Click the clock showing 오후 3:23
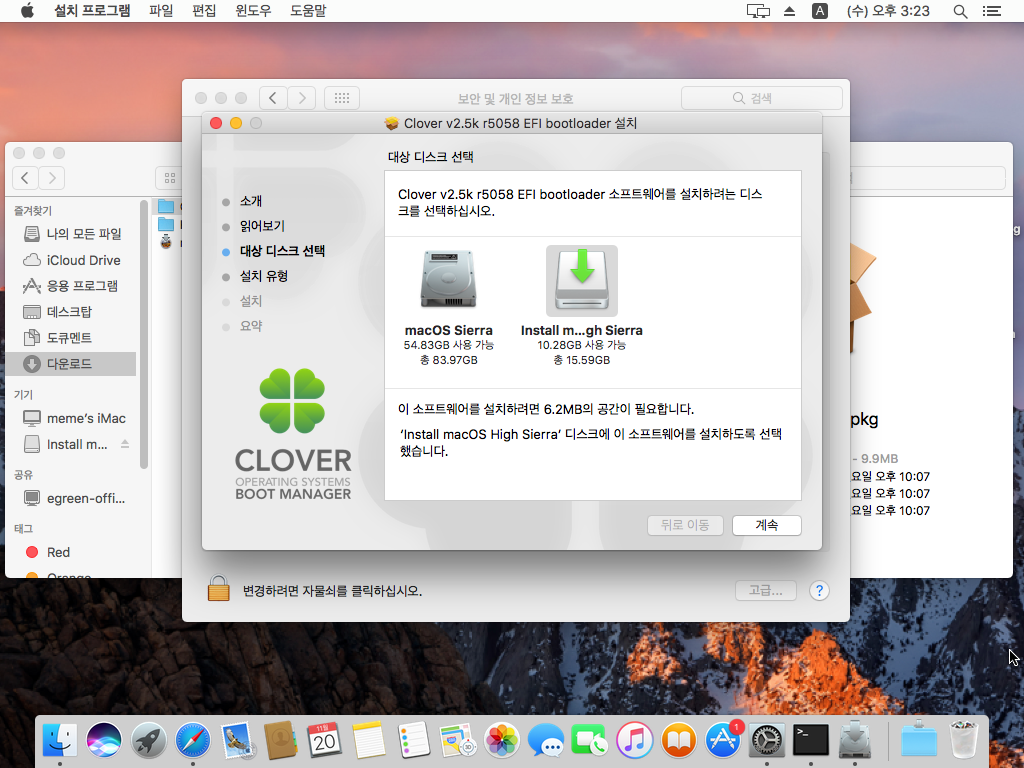This screenshot has height=768, width=1024. [888, 11]
